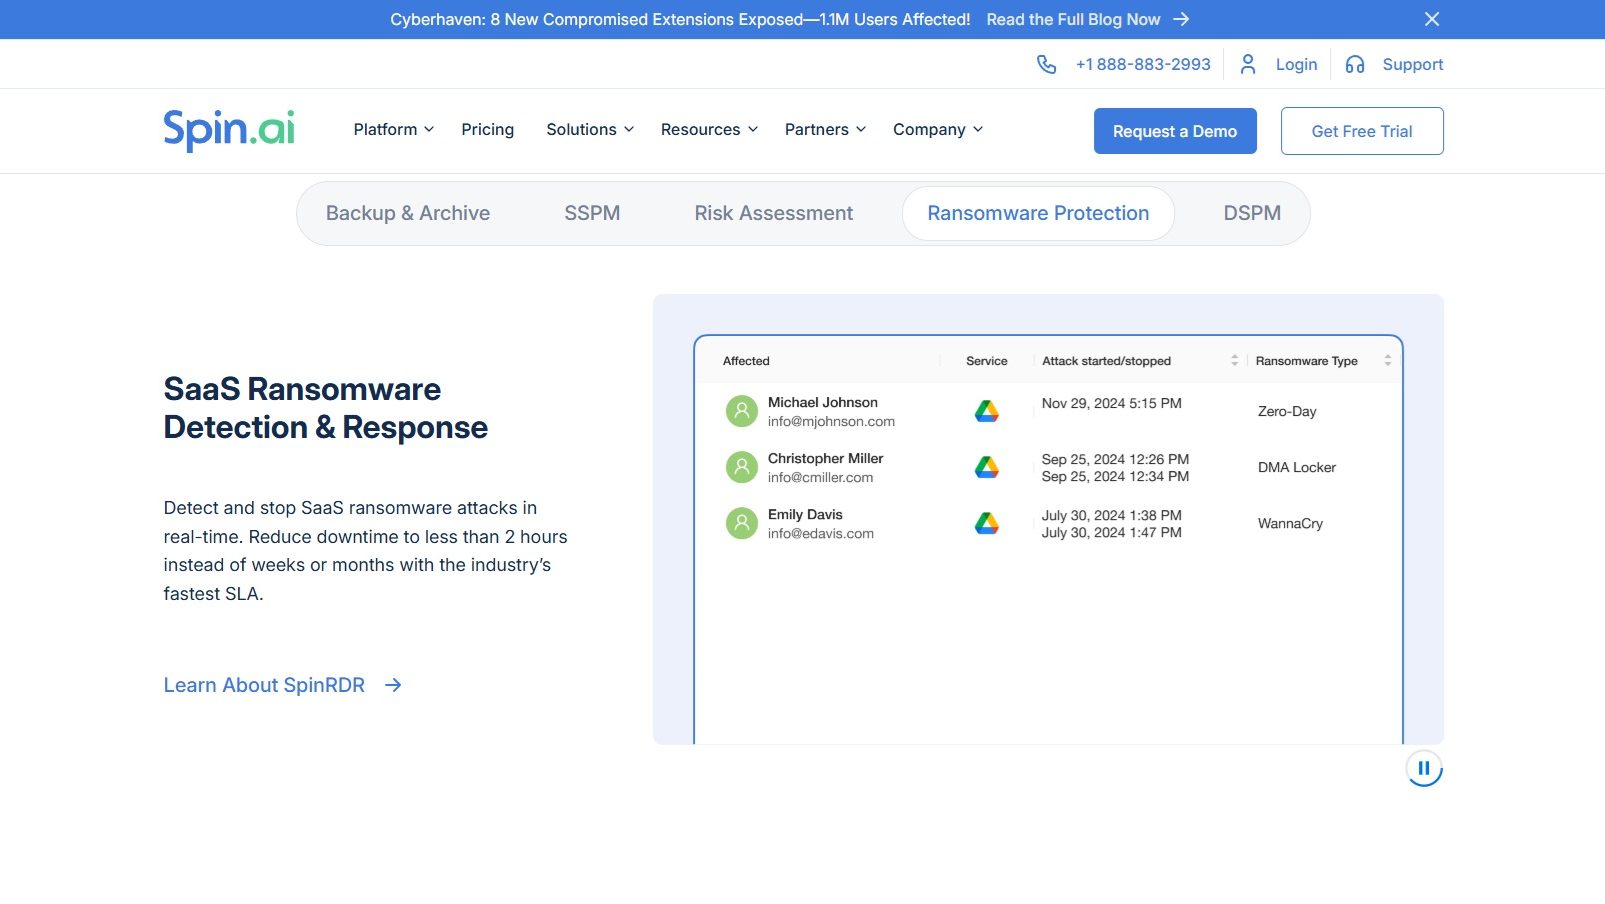Click Emily Davis avatar icon
This screenshot has width=1605, height=904.
click(741, 523)
